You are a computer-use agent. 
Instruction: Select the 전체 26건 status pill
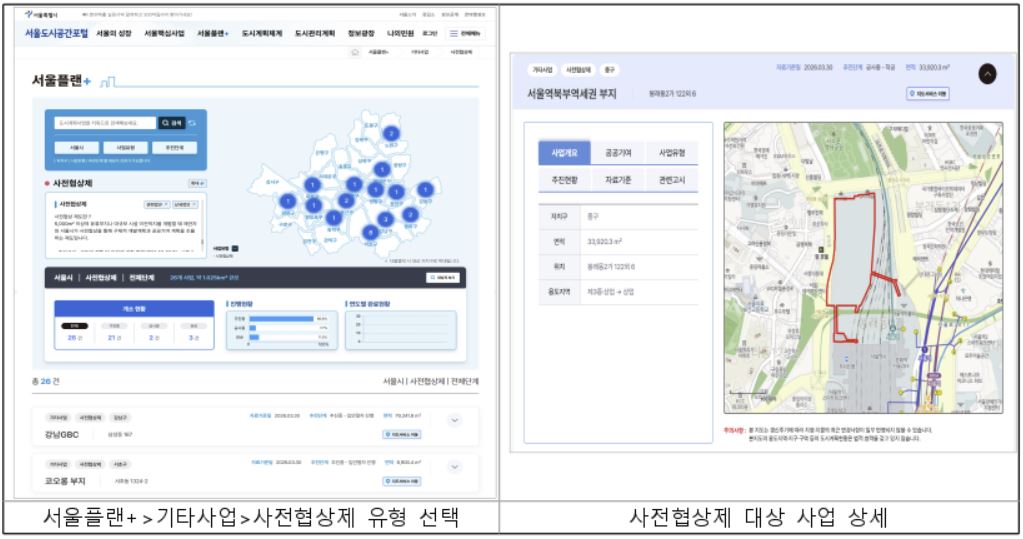coord(74,326)
